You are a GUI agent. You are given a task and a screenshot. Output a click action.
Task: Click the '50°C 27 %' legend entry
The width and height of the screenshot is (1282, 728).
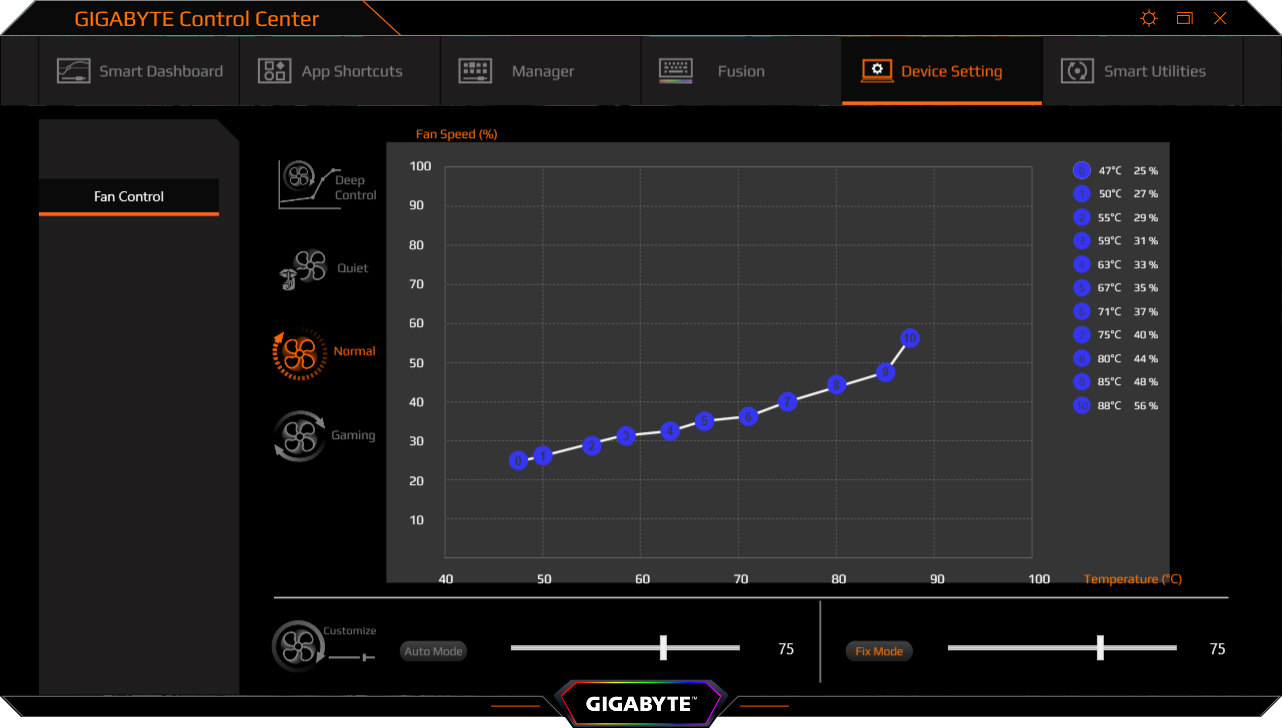(x=1116, y=194)
